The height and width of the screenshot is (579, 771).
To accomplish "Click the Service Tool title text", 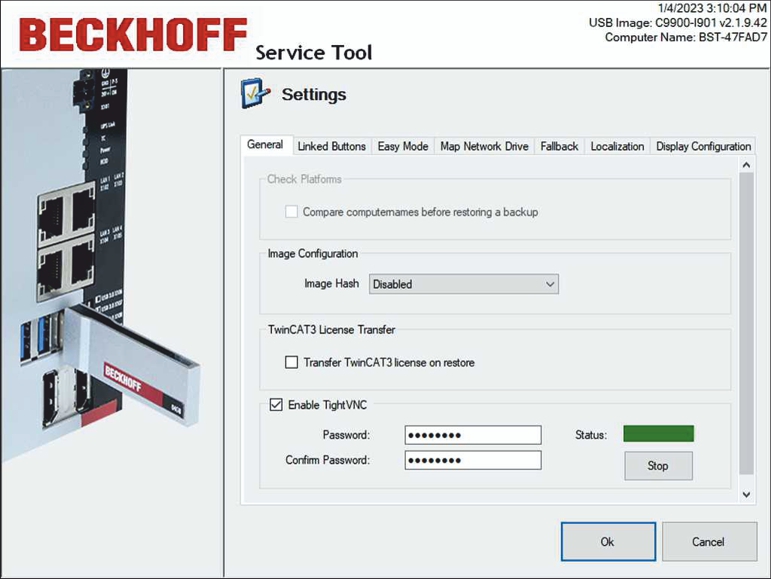I will click(314, 53).
